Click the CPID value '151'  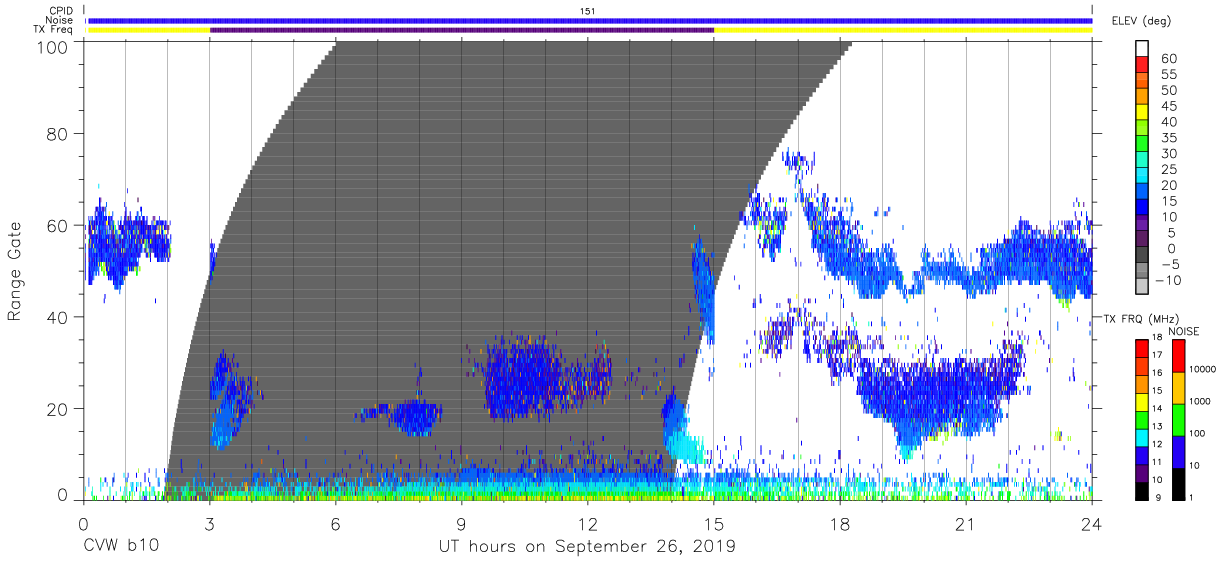click(x=589, y=10)
